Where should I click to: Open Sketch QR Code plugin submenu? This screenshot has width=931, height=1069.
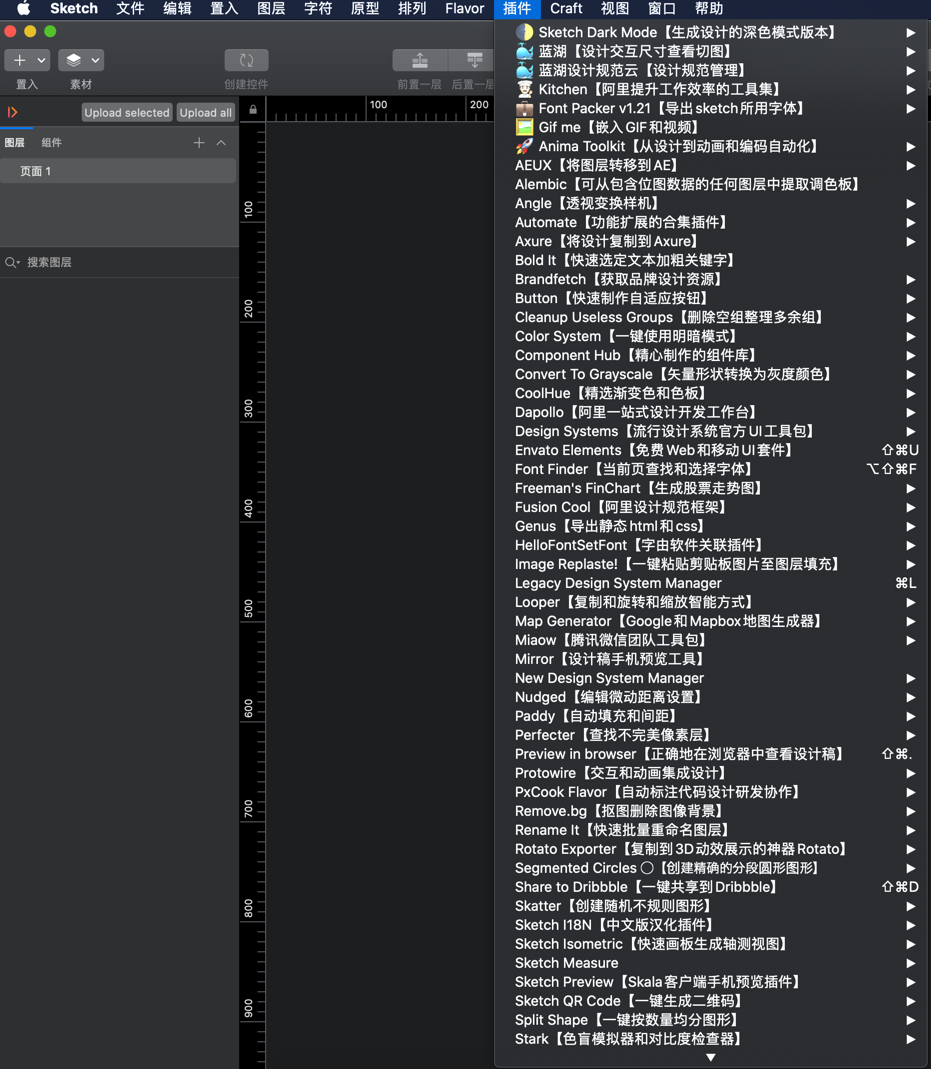click(x=712, y=1001)
